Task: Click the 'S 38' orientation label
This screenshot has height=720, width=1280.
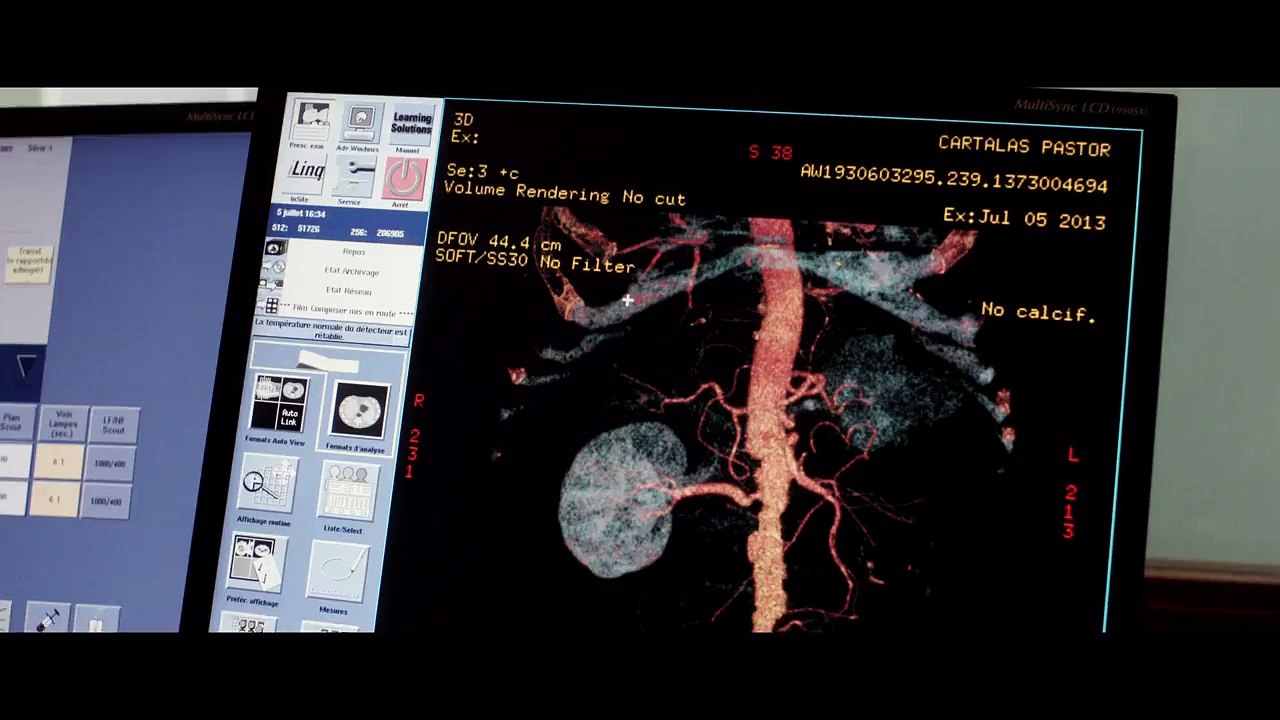Action: click(770, 152)
